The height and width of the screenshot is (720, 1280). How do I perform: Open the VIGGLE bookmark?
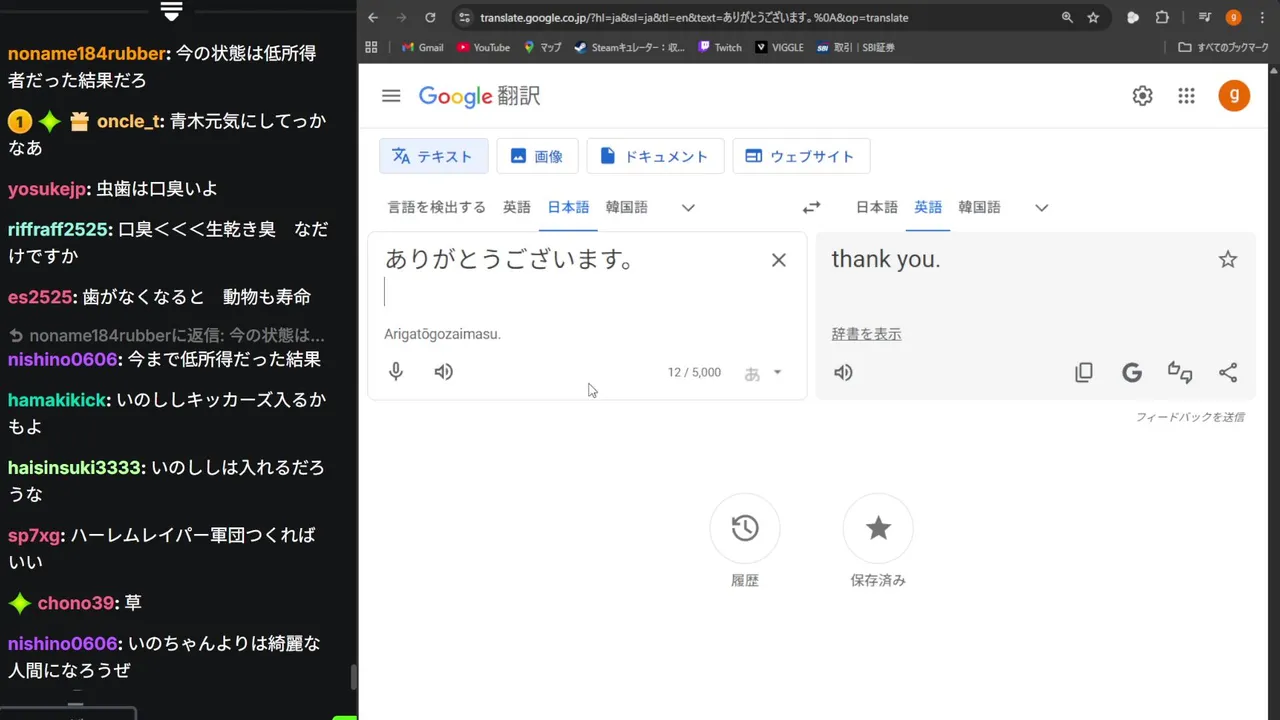click(x=780, y=47)
